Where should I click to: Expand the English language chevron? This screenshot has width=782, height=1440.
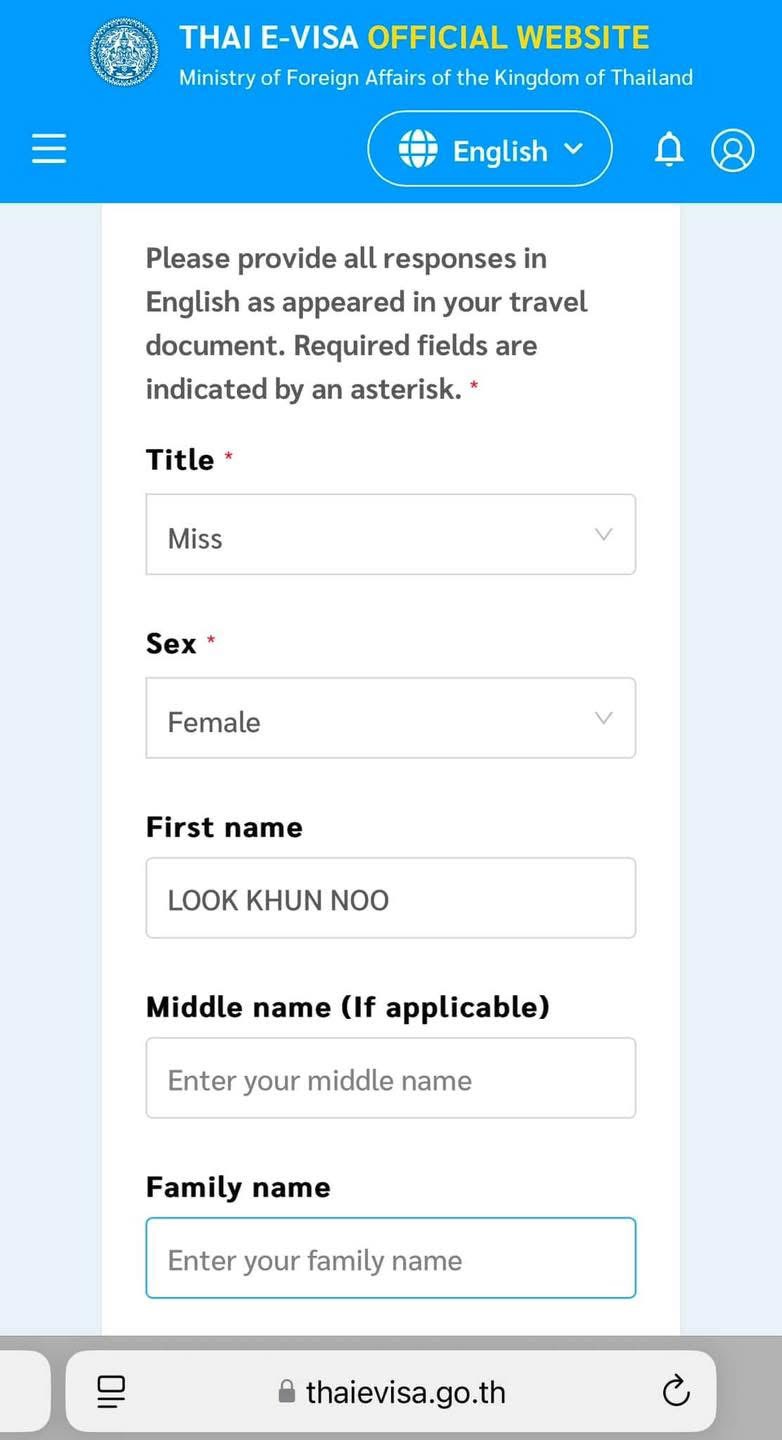573,149
